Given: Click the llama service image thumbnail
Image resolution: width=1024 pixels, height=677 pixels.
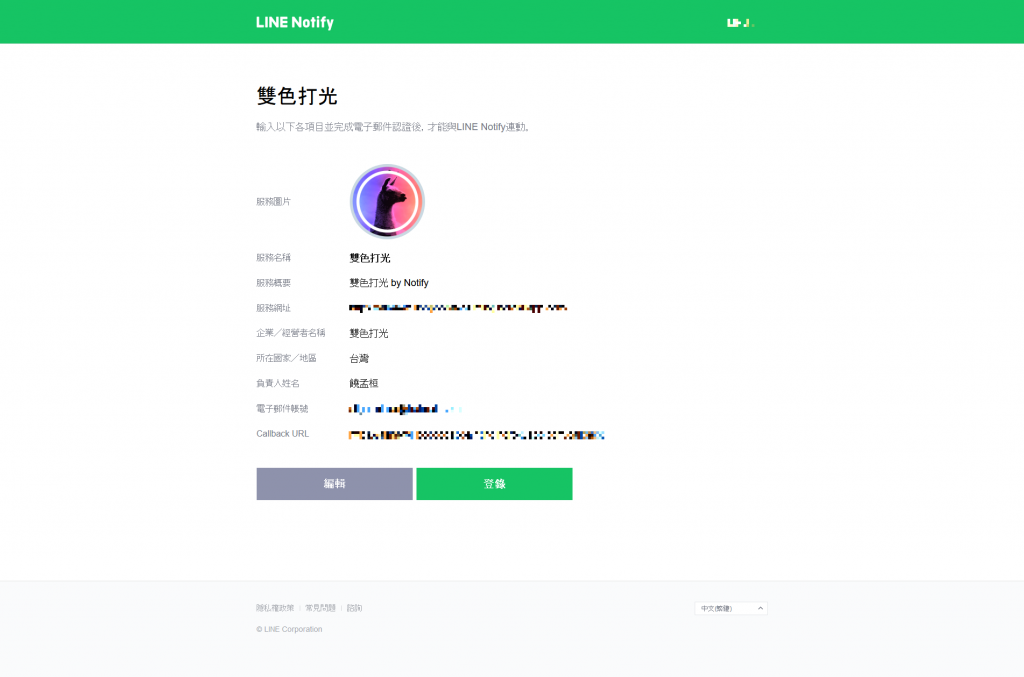Looking at the screenshot, I should (387, 201).
